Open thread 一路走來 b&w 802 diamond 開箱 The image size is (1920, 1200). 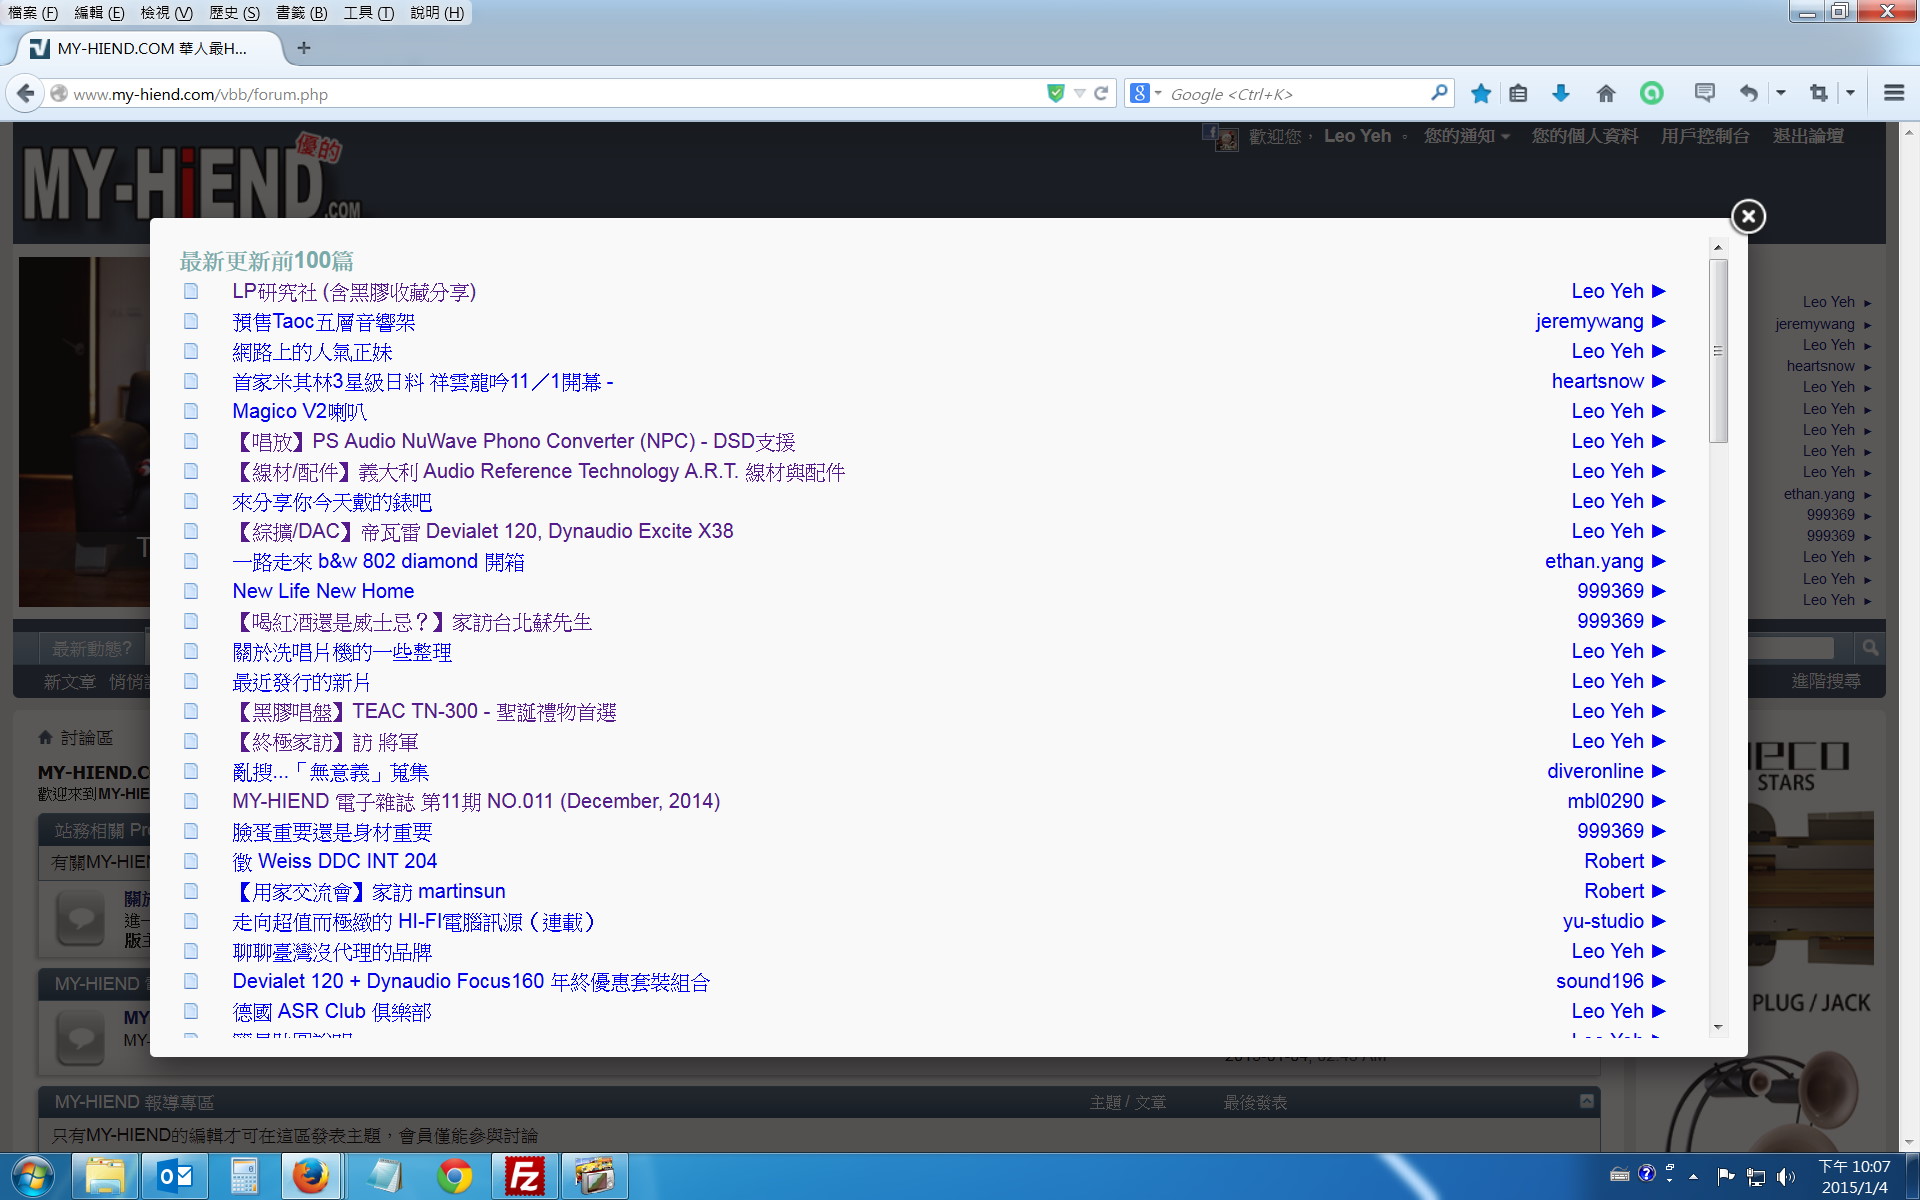pos(378,561)
